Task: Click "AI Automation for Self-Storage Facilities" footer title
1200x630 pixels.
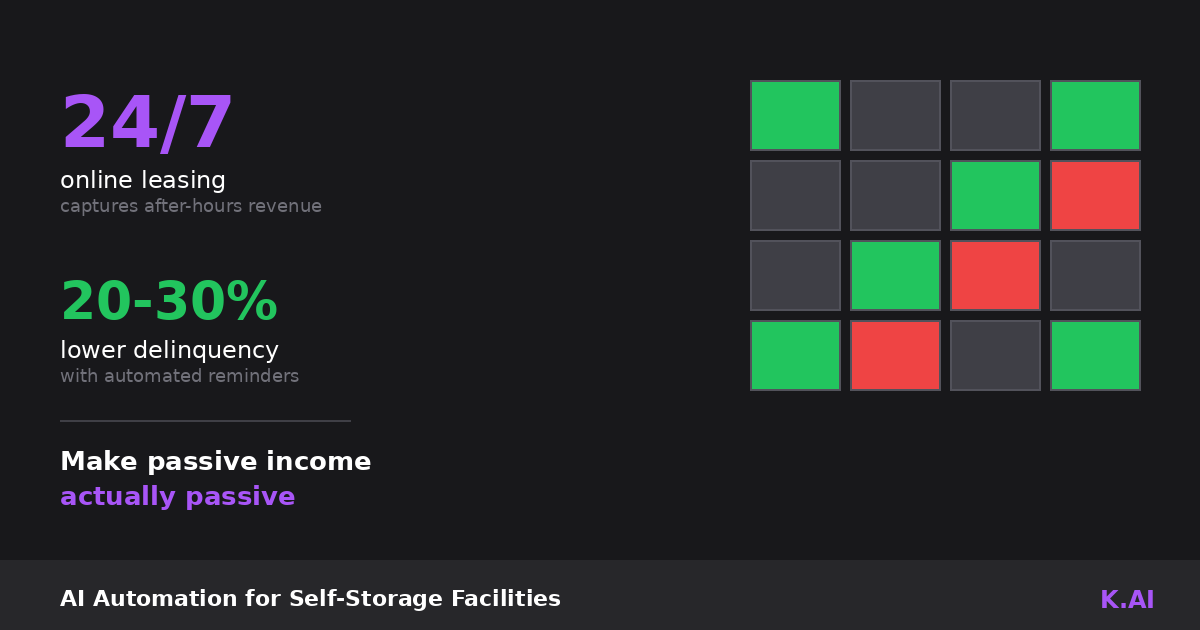Action: click(x=310, y=599)
